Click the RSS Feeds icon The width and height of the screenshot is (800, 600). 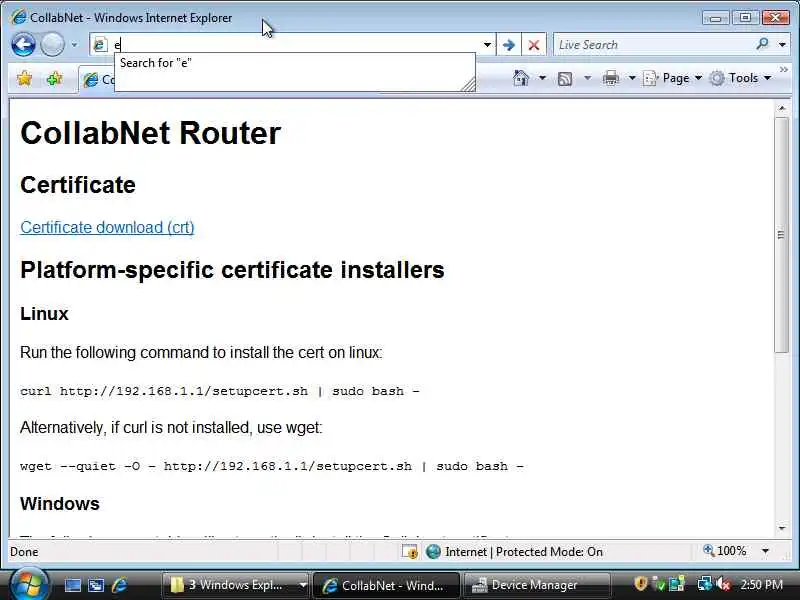coord(565,79)
